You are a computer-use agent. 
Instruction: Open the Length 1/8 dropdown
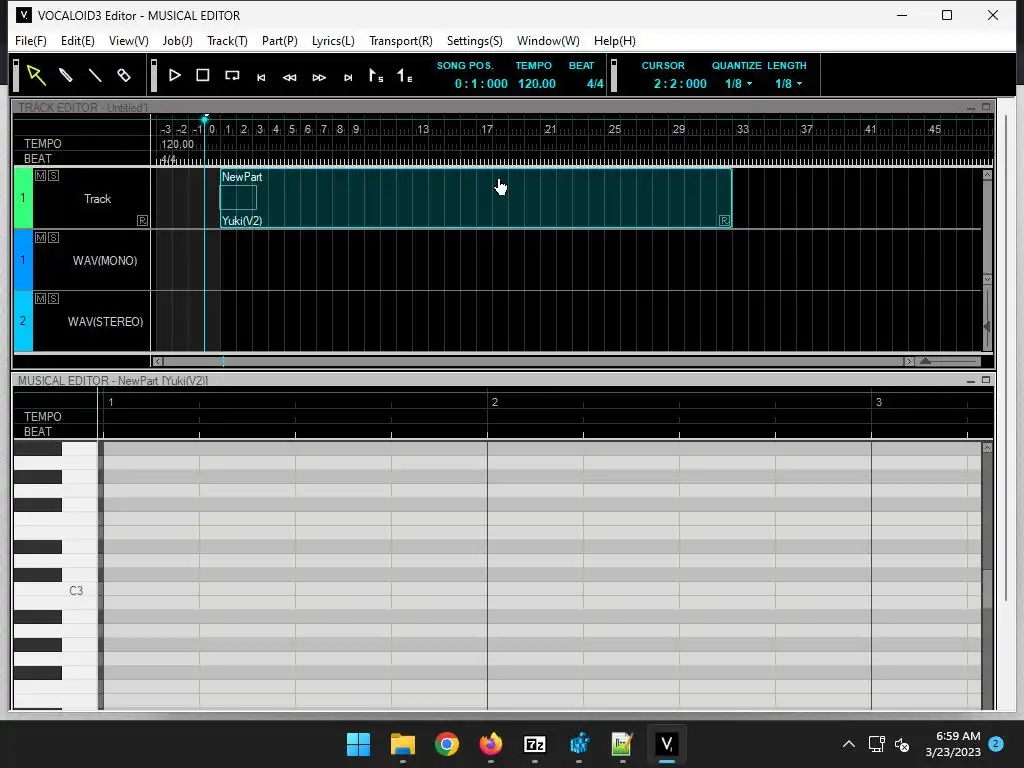tap(789, 84)
